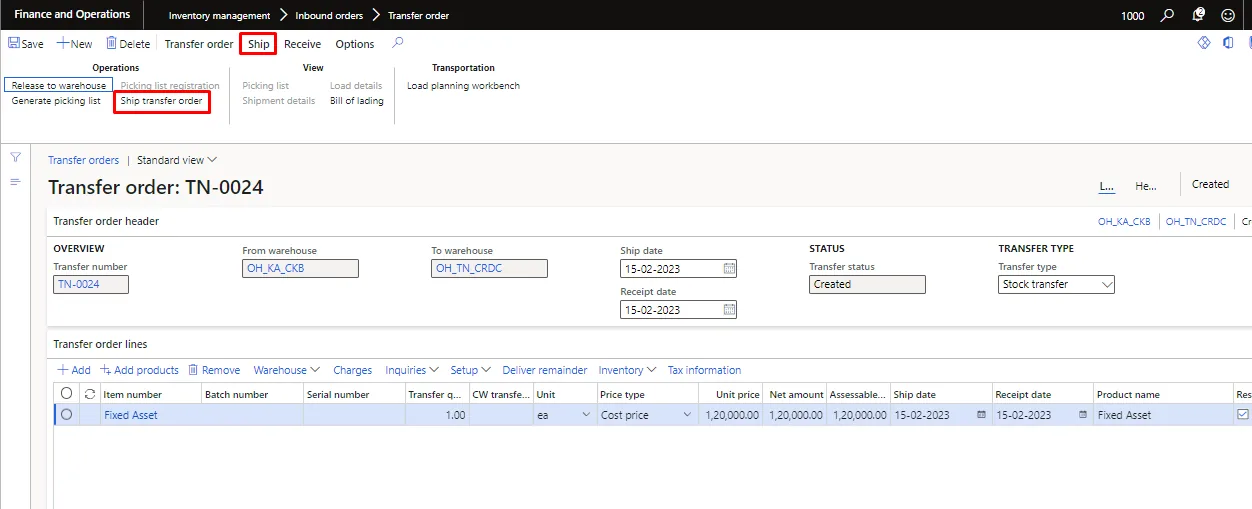The width and height of the screenshot is (1252, 509).
Task: Toggle the checkbox in Fixed Asset row
Action: click(1243, 414)
